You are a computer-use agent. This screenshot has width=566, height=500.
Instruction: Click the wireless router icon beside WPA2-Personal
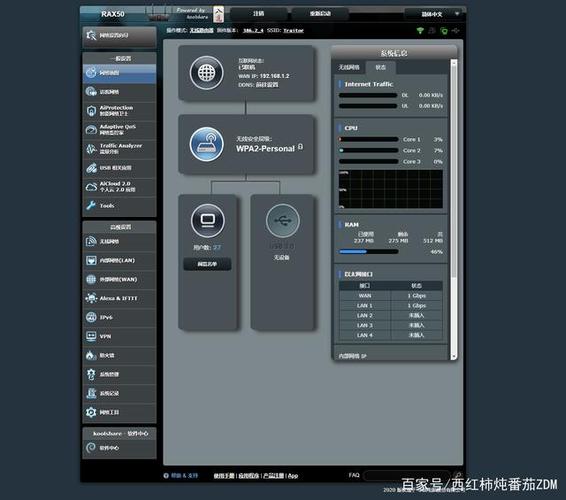pos(206,144)
